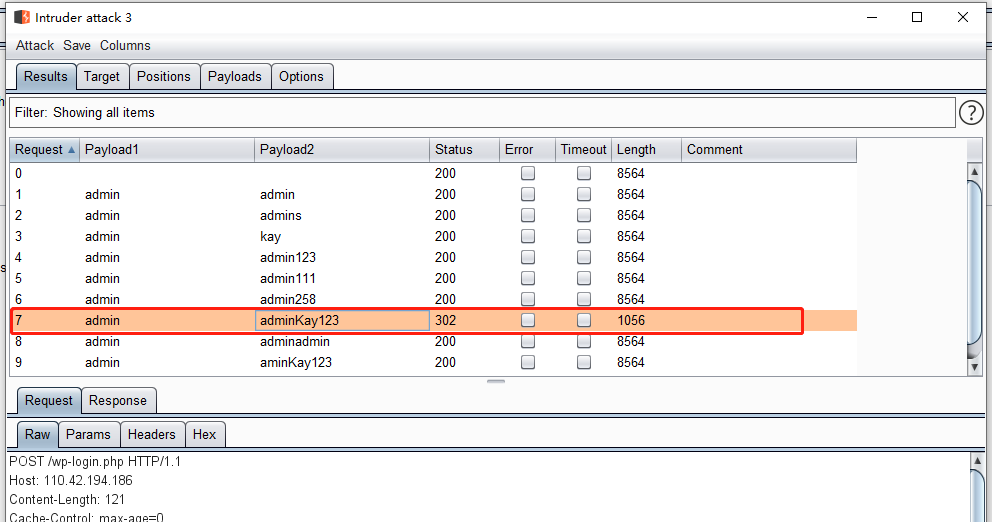Toggle Timeout checkbox in adminKay123 row

584,320
